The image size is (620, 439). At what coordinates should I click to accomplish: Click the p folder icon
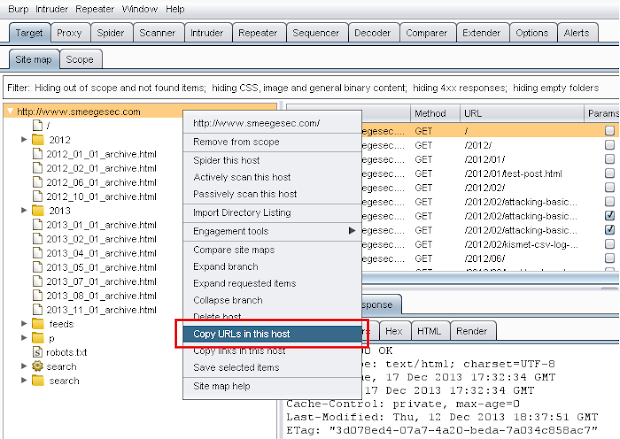coord(38,338)
